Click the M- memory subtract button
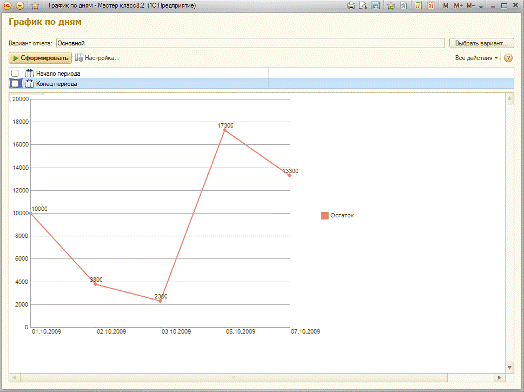 (471, 6)
